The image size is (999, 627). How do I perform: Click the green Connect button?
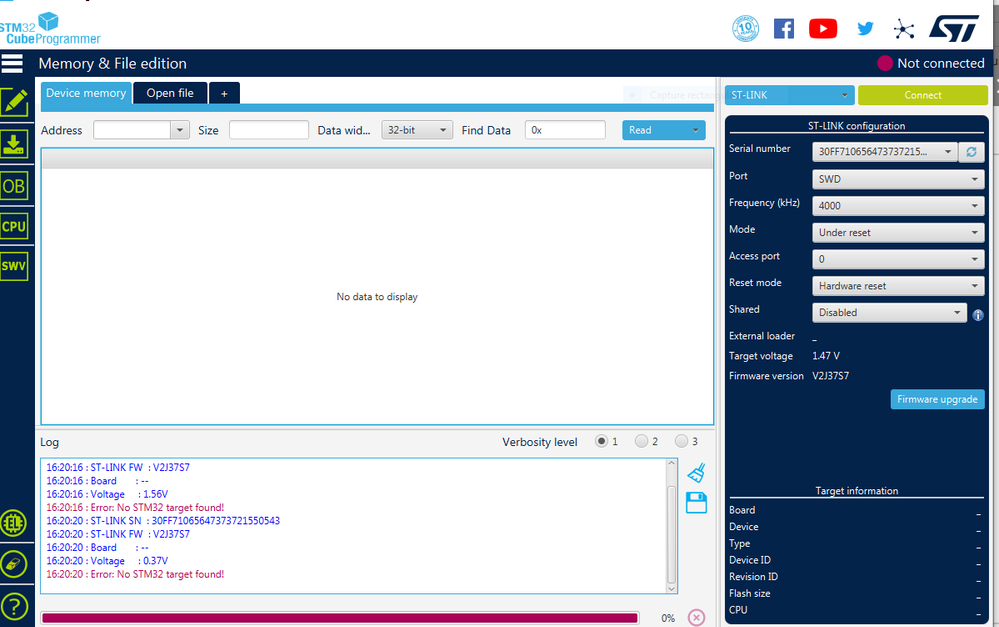(x=923, y=95)
